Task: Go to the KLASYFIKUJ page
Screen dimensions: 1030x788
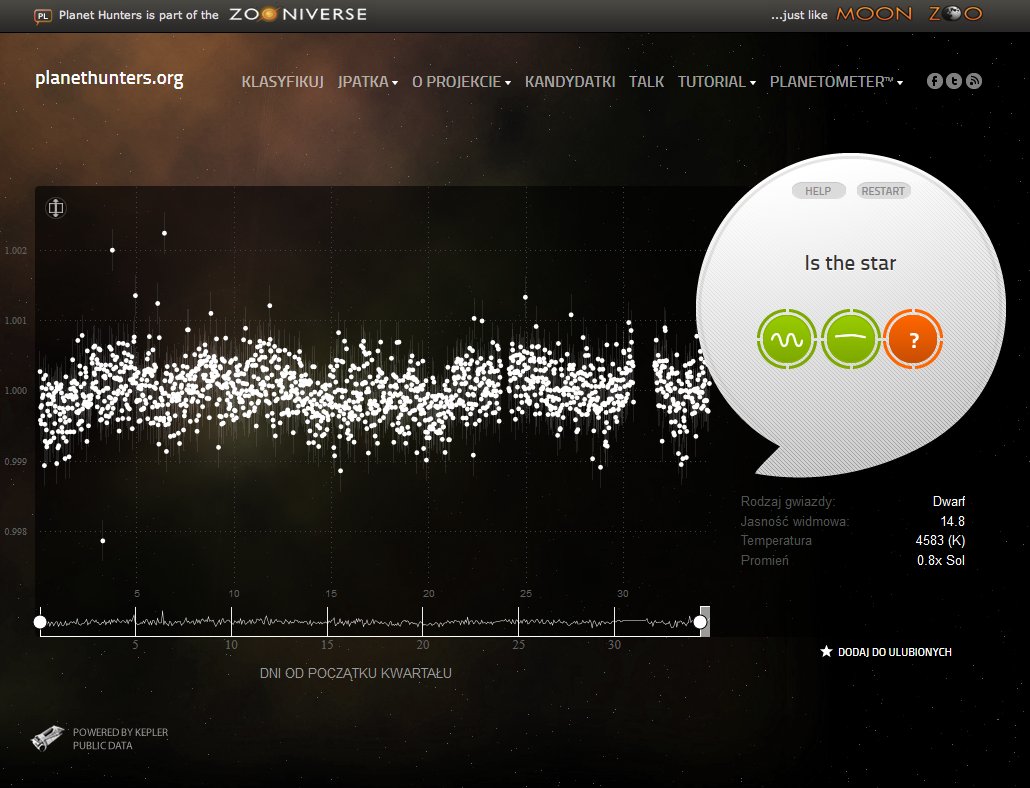Action: (x=282, y=82)
